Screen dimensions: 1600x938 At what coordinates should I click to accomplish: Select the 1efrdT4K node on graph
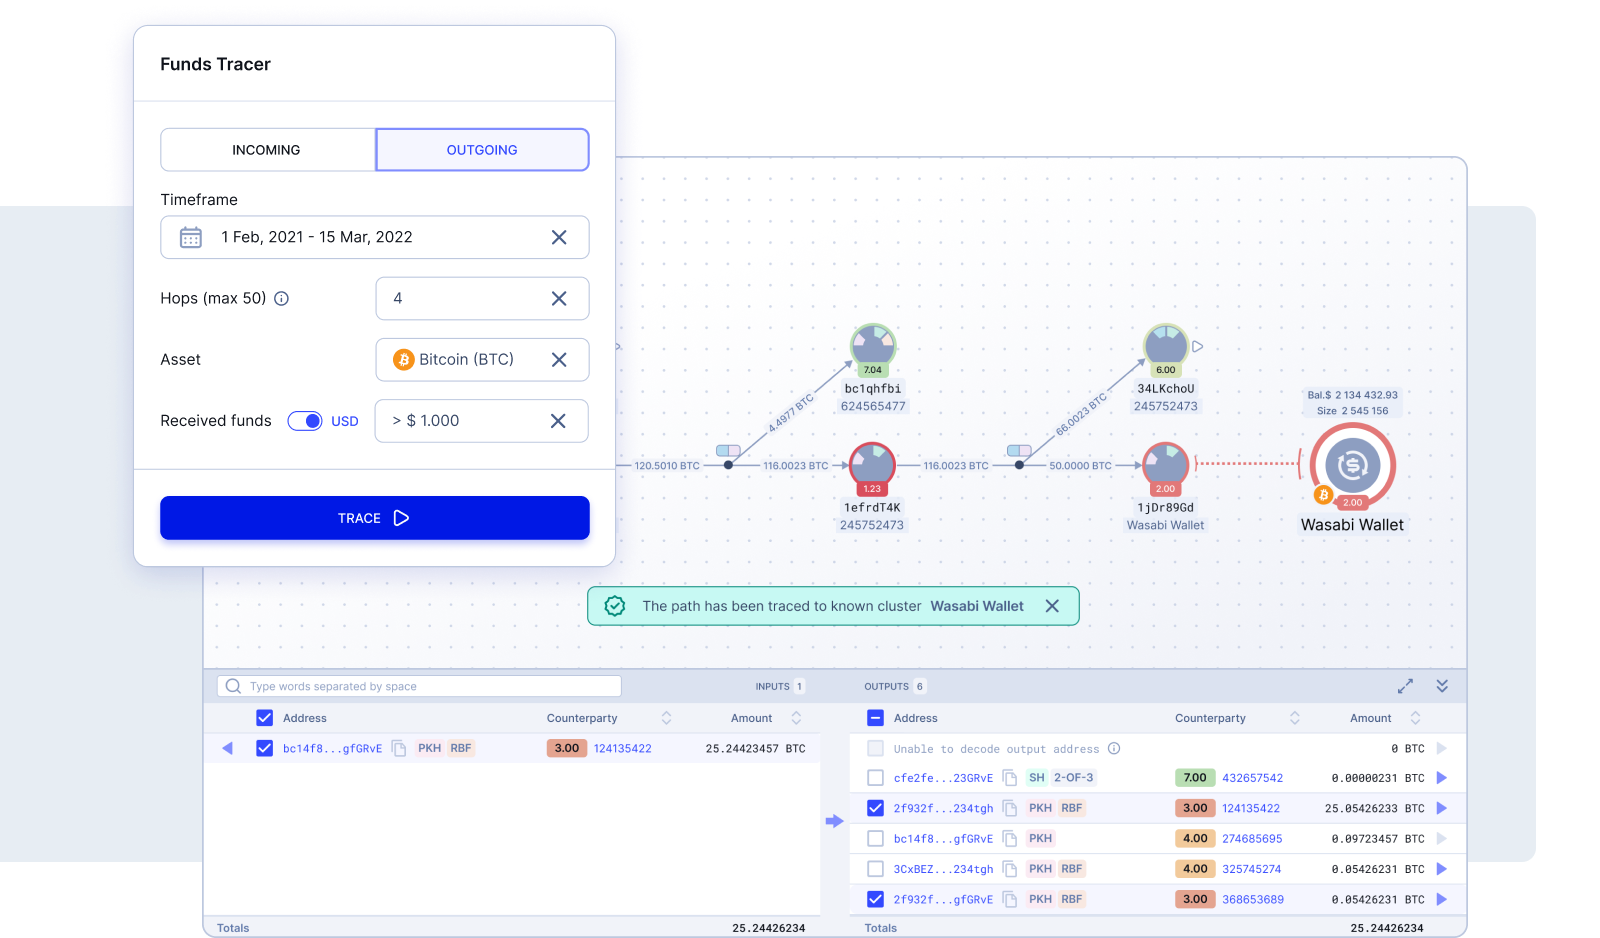(x=872, y=466)
